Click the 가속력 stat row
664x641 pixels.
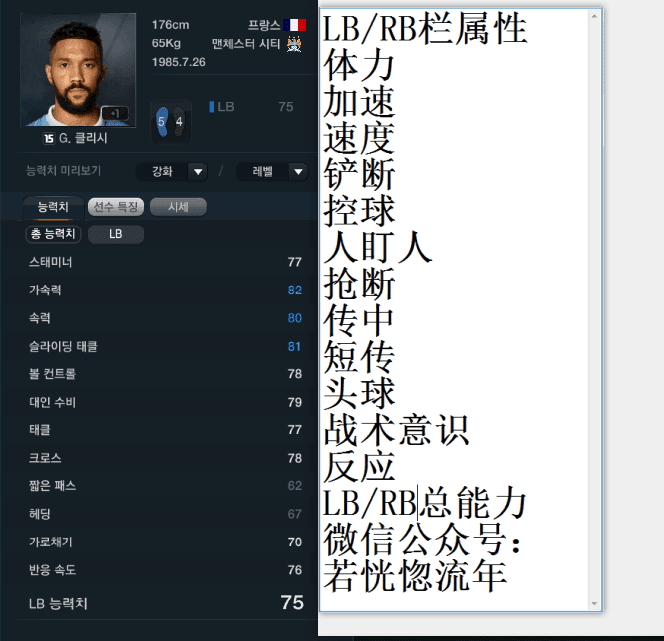point(165,290)
